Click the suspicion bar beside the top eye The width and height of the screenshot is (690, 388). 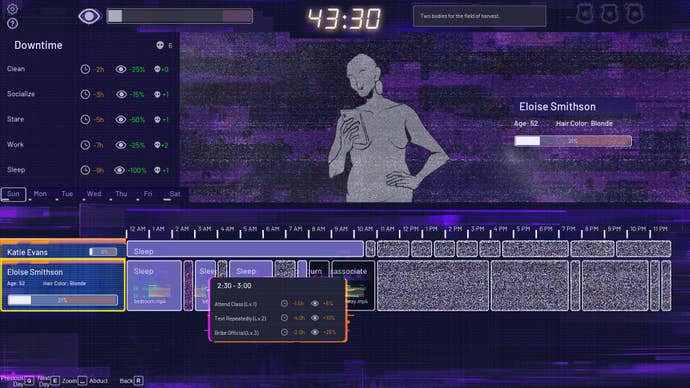tap(180, 16)
